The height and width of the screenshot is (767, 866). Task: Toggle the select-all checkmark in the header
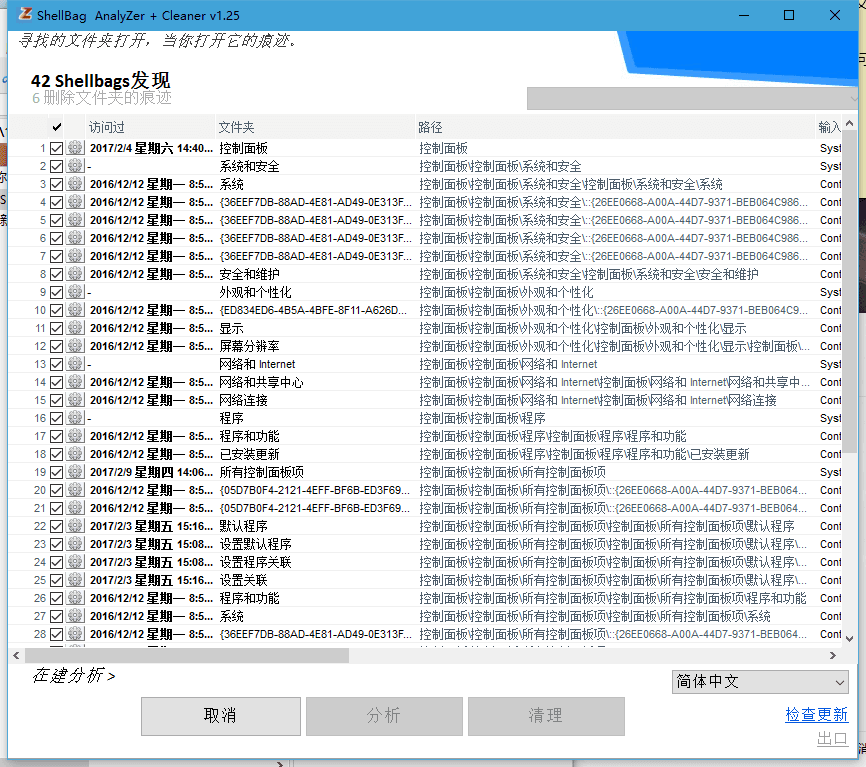click(56, 128)
